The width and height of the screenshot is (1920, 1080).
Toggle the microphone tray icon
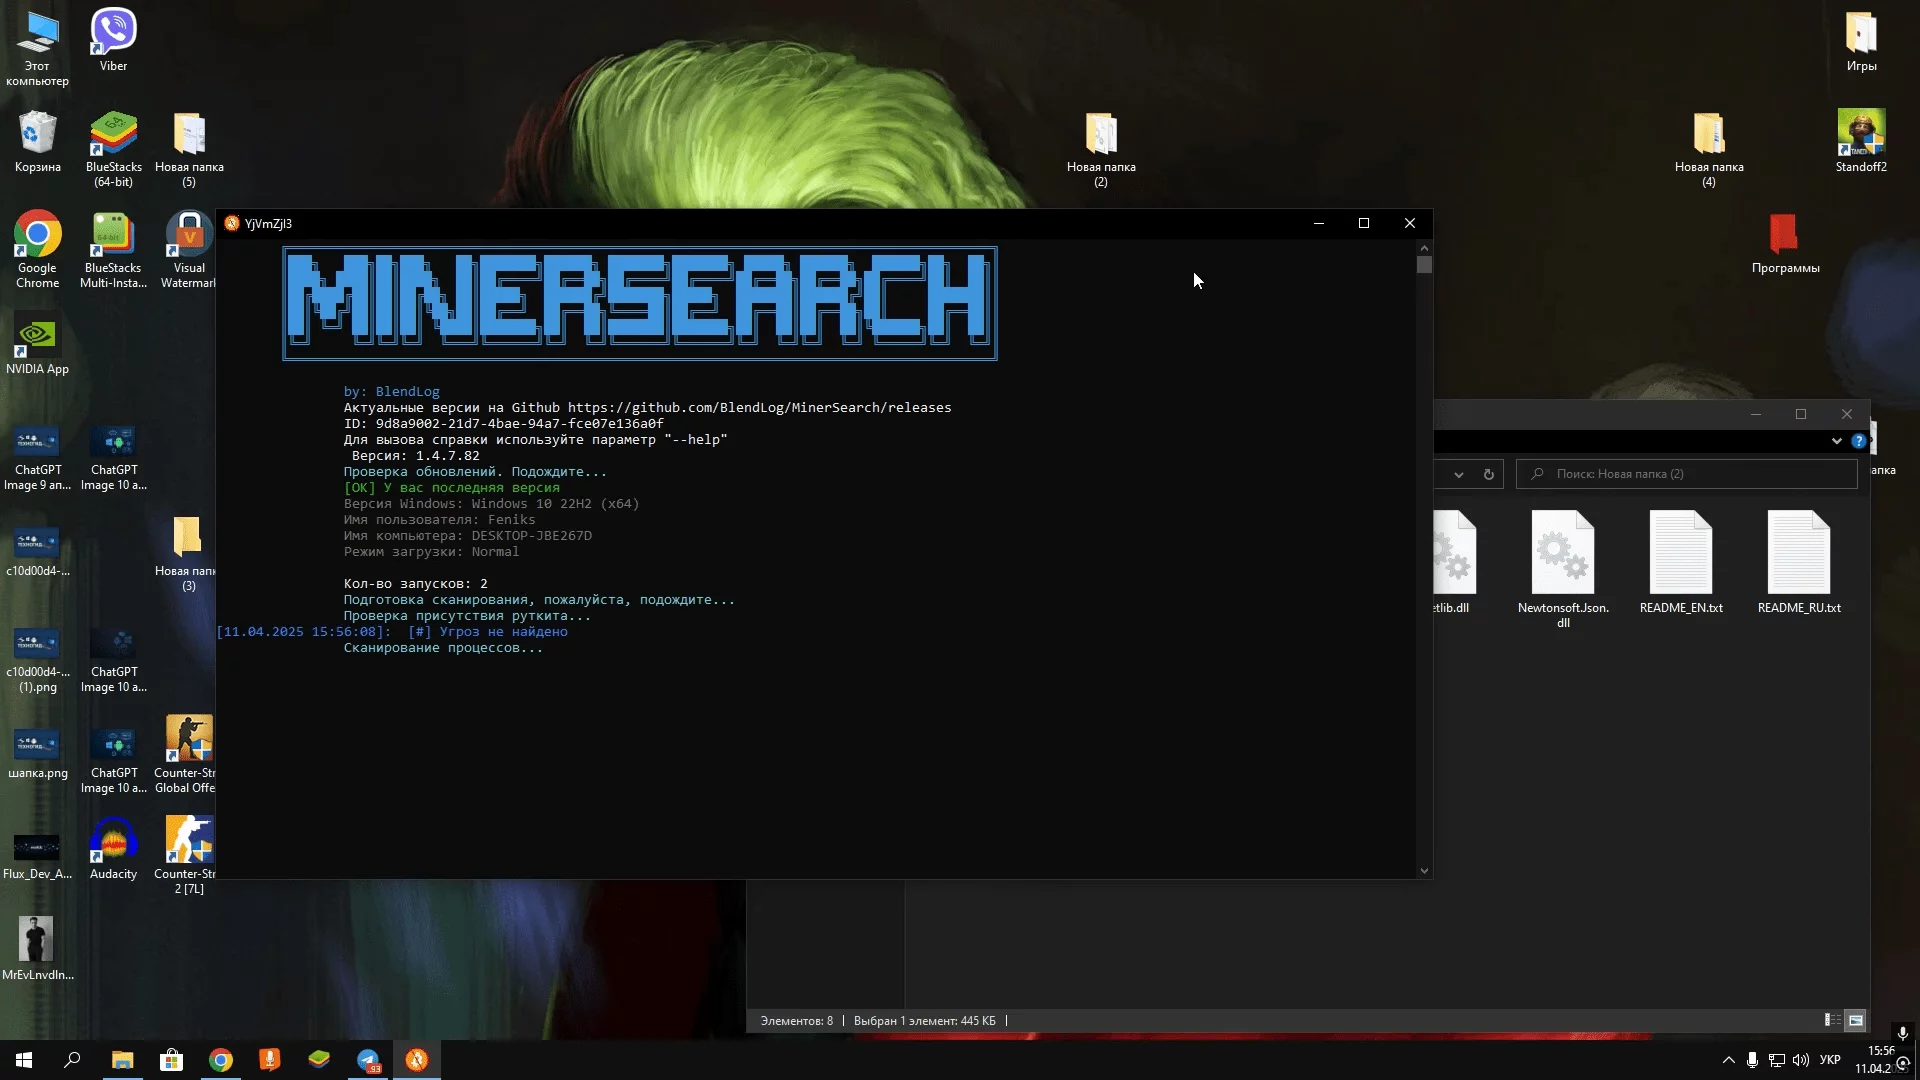click(1752, 1060)
